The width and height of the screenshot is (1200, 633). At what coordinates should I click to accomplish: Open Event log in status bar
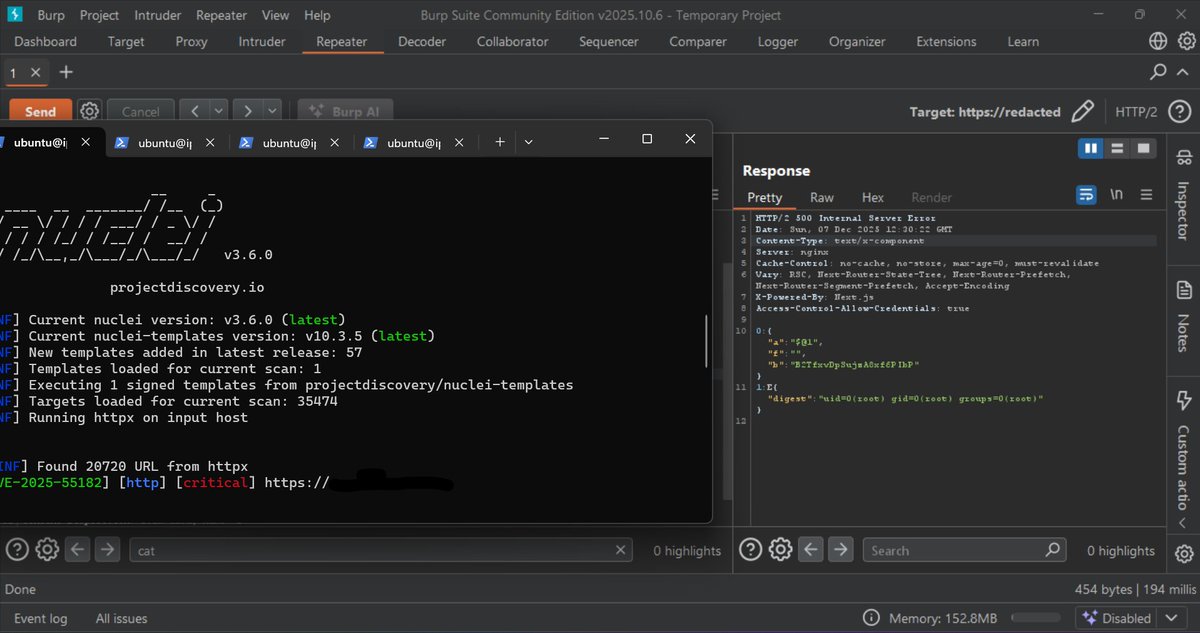pos(41,618)
